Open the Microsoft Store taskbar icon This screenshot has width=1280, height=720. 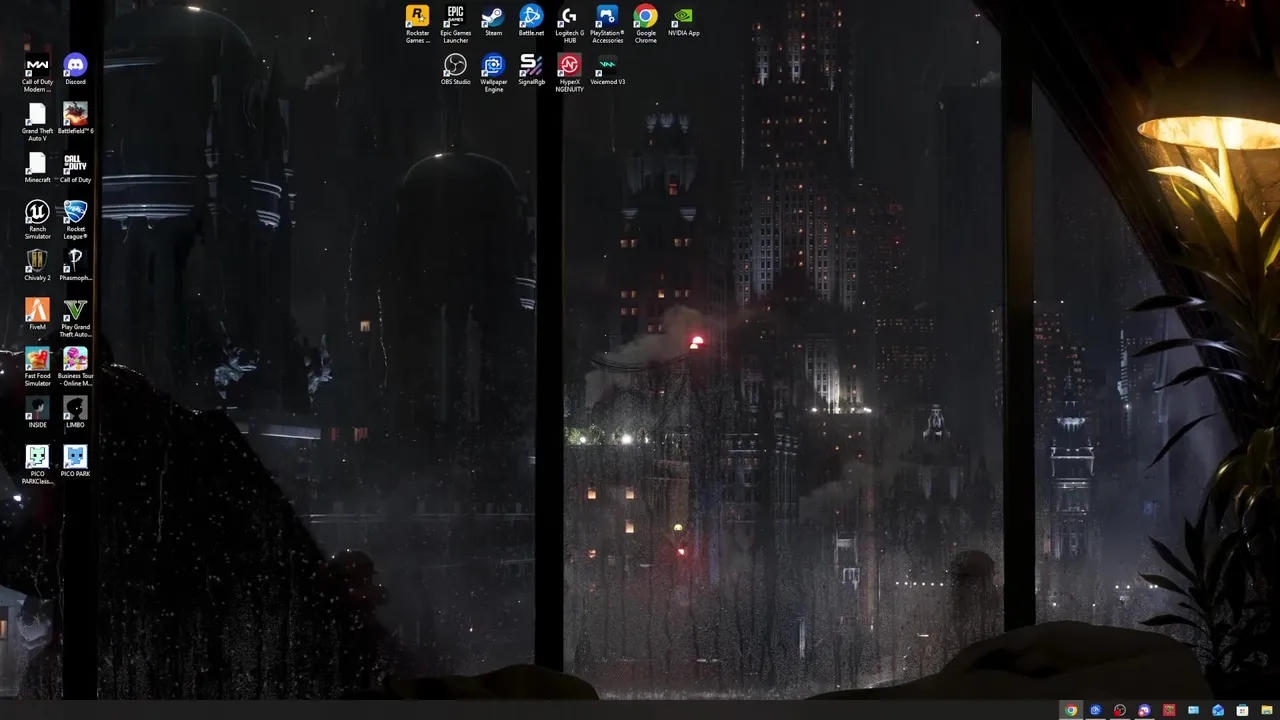[x=1242, y=710]
